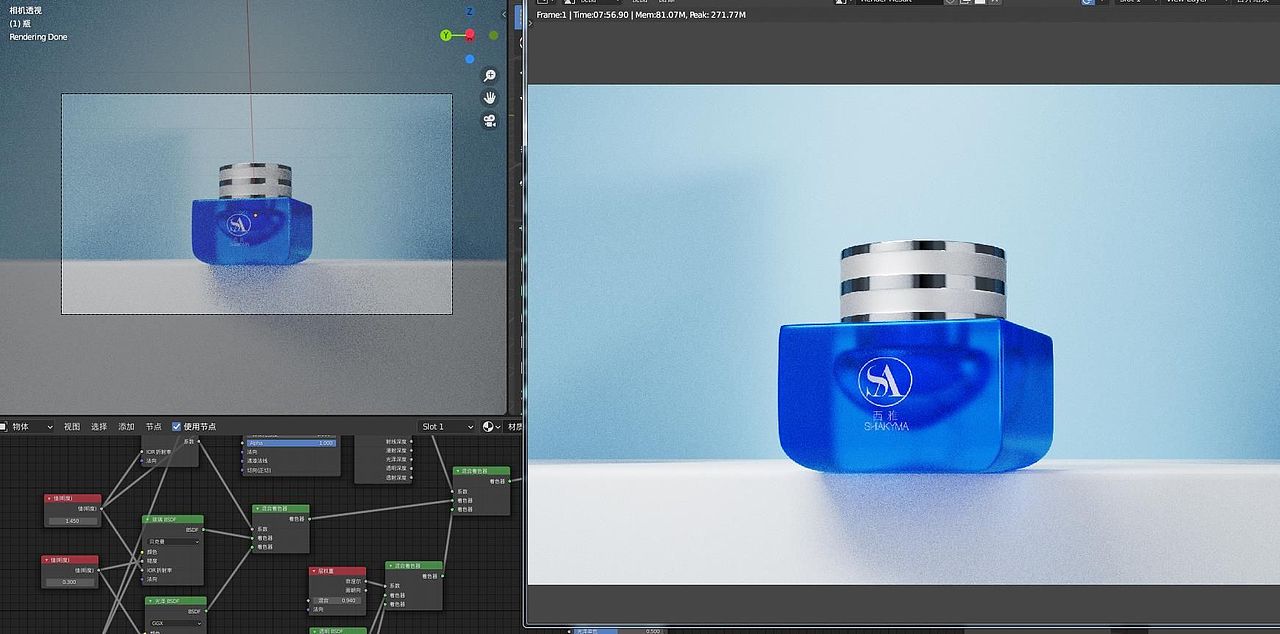Click the green Y axis gizmo handle
The width and height of the screenshot is (1280, 634).
tap(446, 35)
